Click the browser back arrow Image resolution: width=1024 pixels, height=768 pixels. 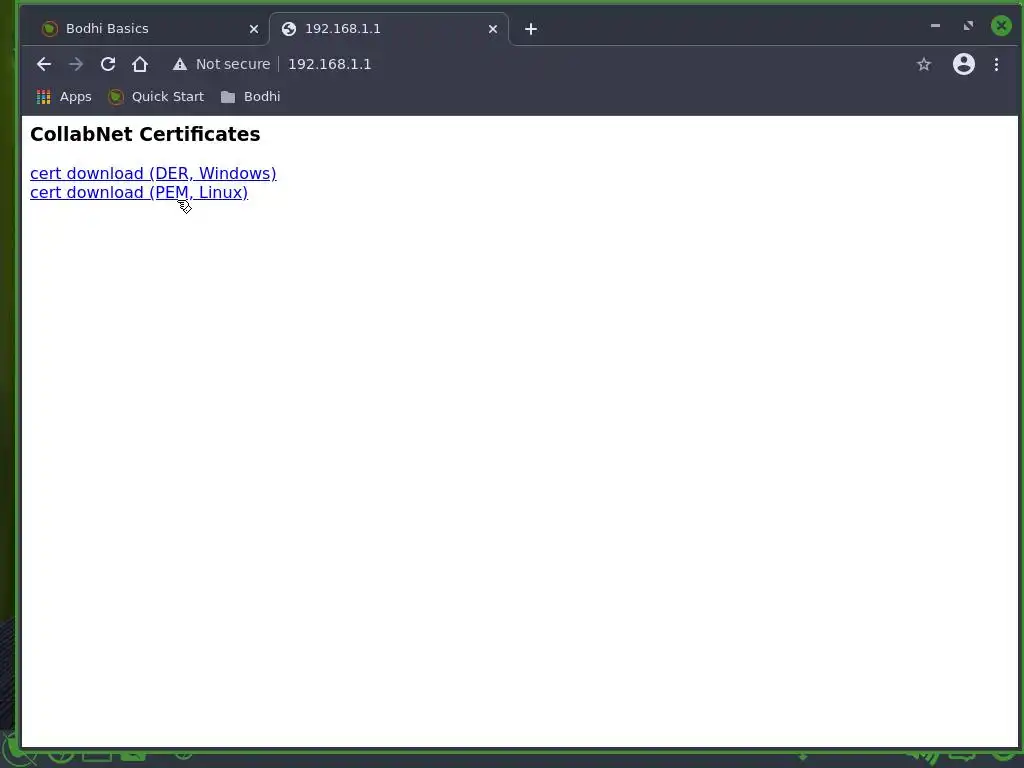click(x=44, y=64)
